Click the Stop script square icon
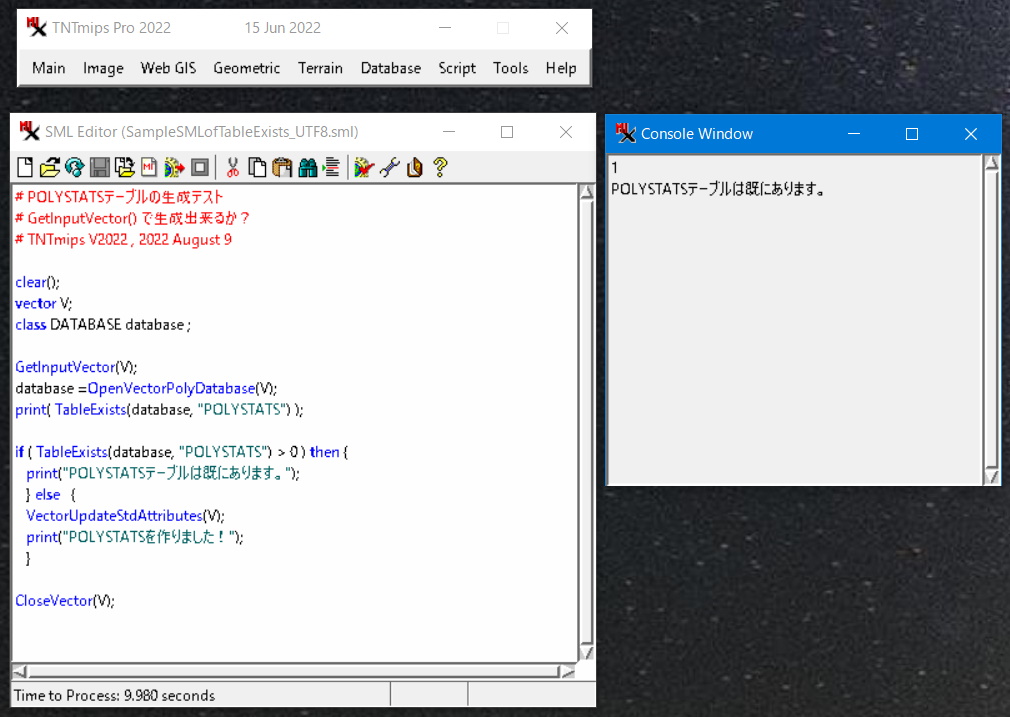 click(x=200, y=168)
